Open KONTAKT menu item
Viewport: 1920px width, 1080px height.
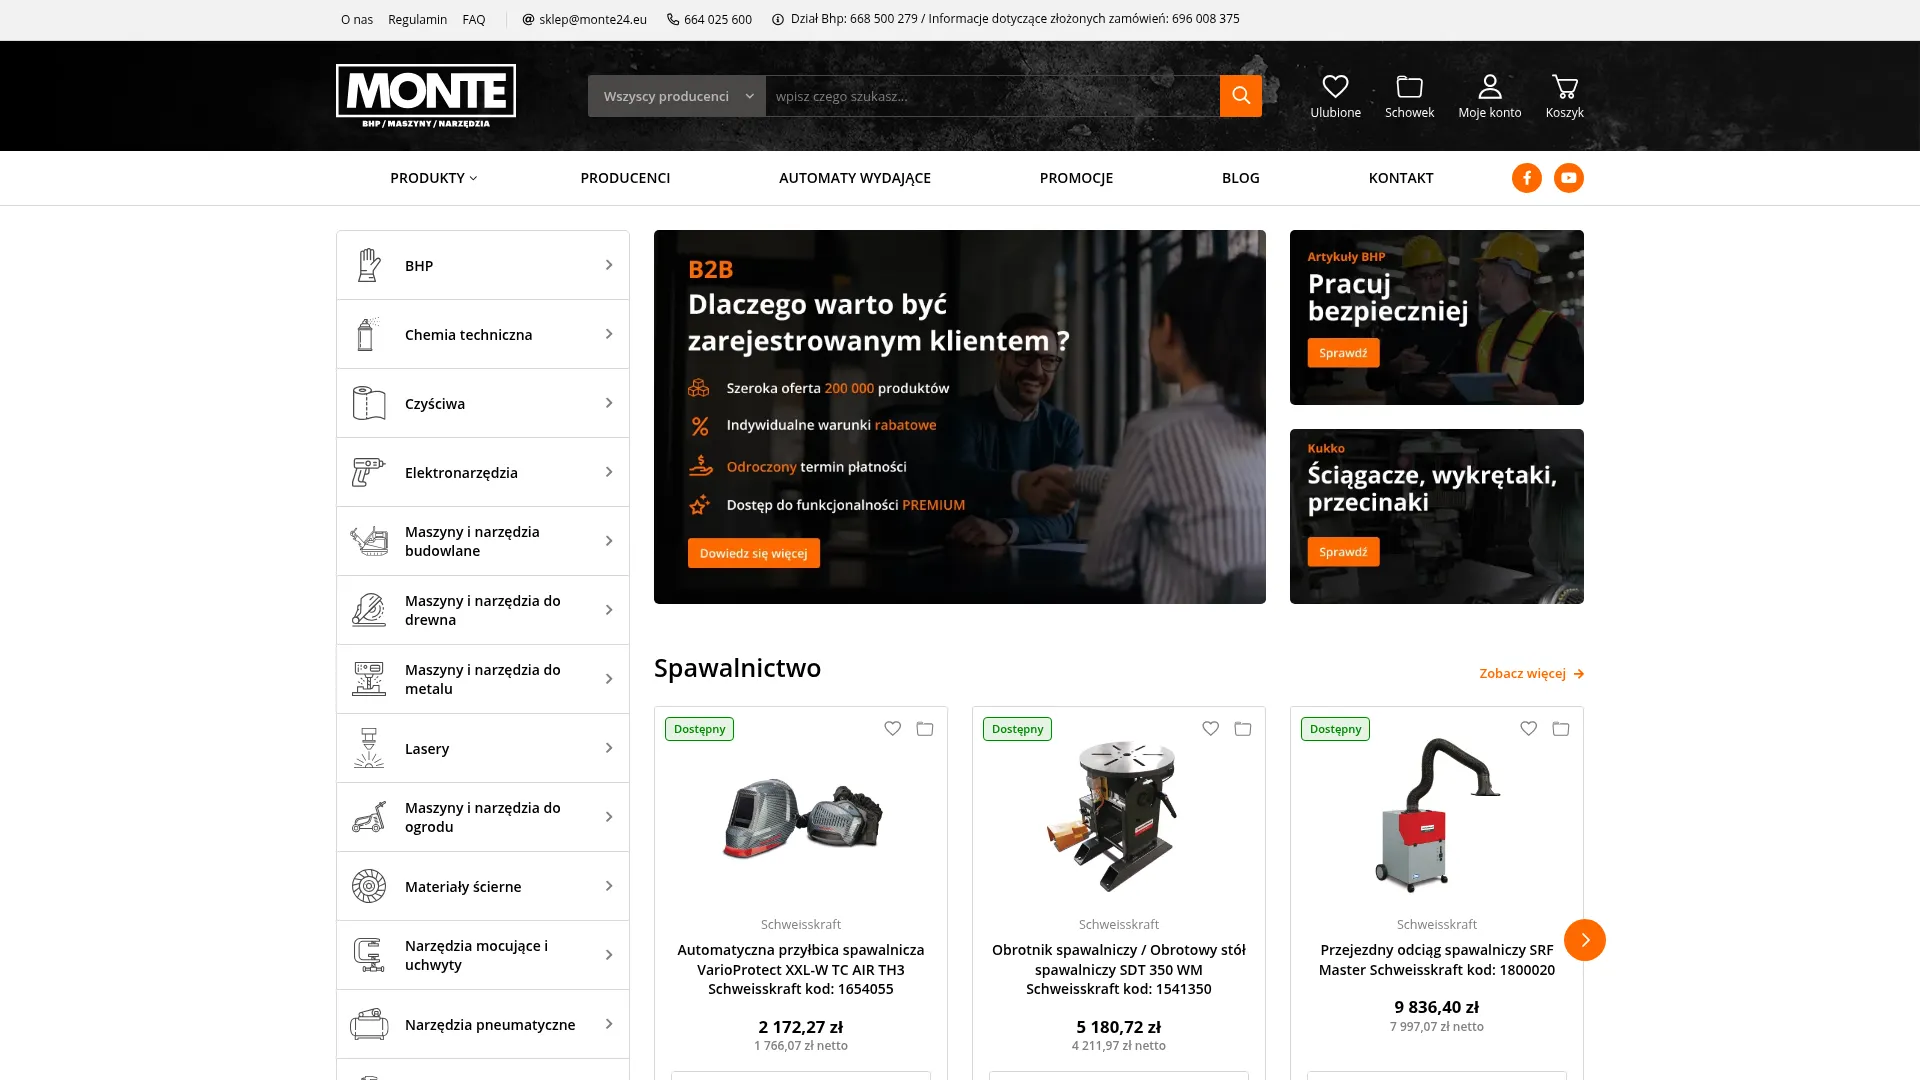pyautogui.click(x=1401, y=178)
